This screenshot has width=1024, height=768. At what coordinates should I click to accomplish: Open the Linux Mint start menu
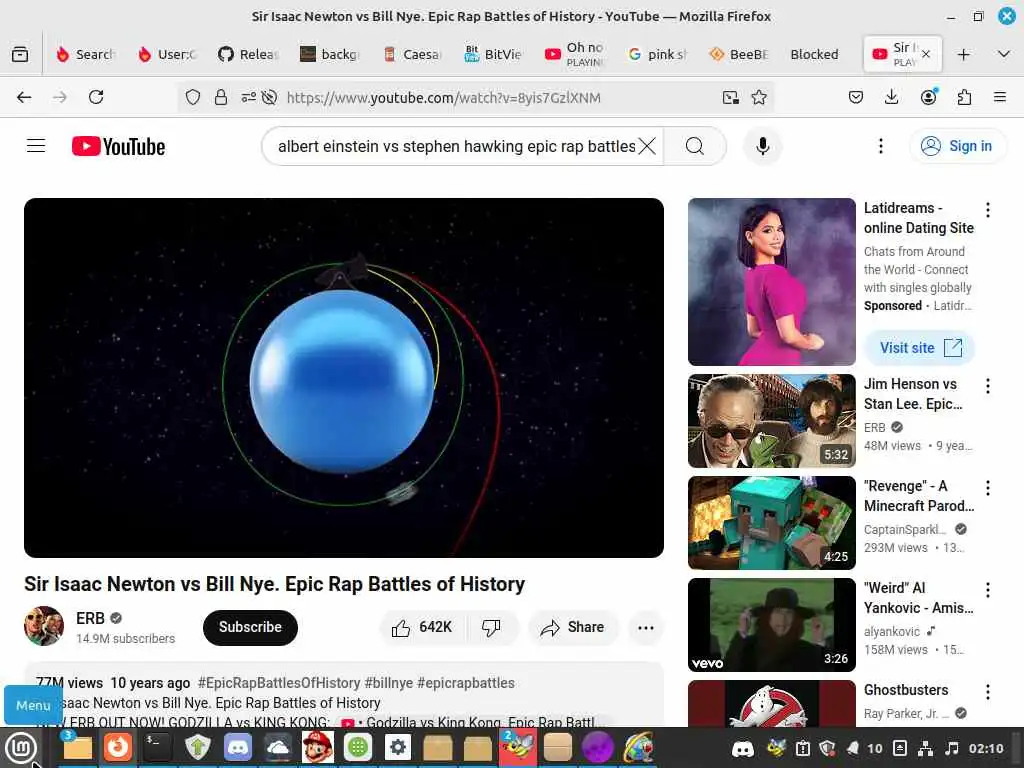(22, 748)
